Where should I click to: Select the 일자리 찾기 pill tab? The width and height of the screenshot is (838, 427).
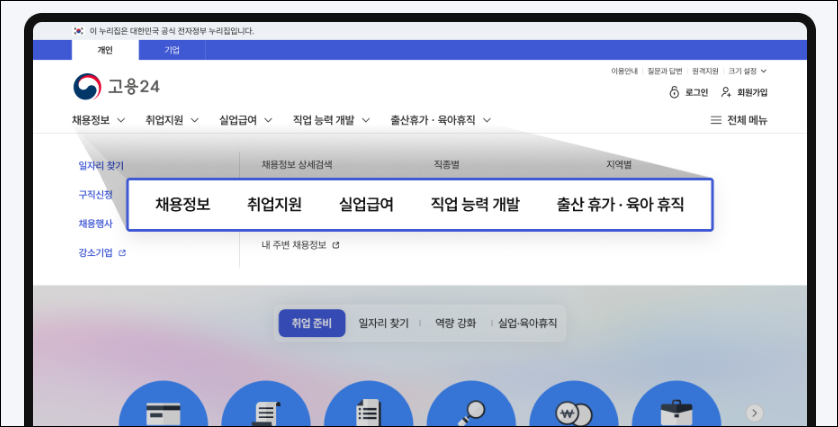tap(384, 323)
